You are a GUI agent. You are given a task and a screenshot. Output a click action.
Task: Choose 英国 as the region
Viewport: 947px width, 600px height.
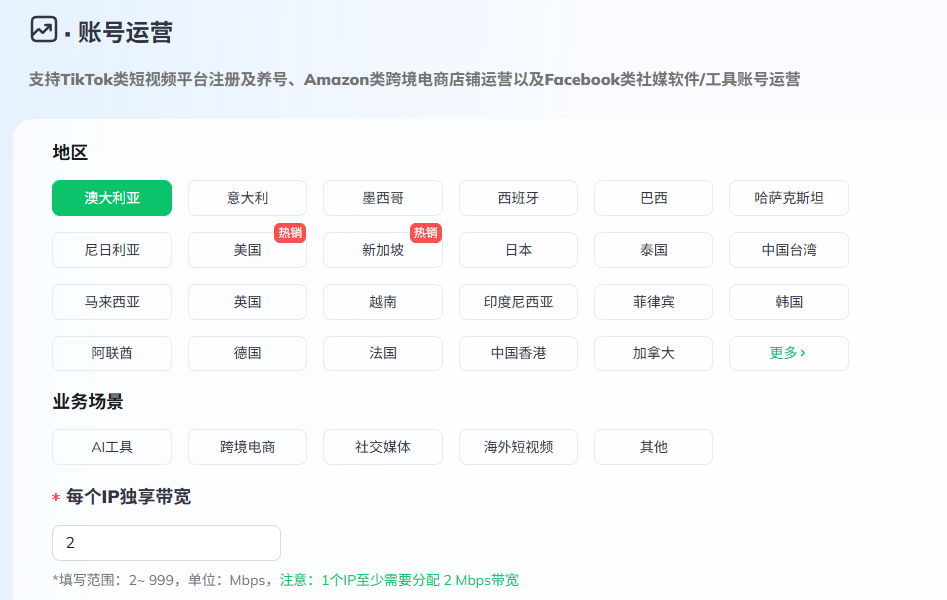(x=248, y=302)
